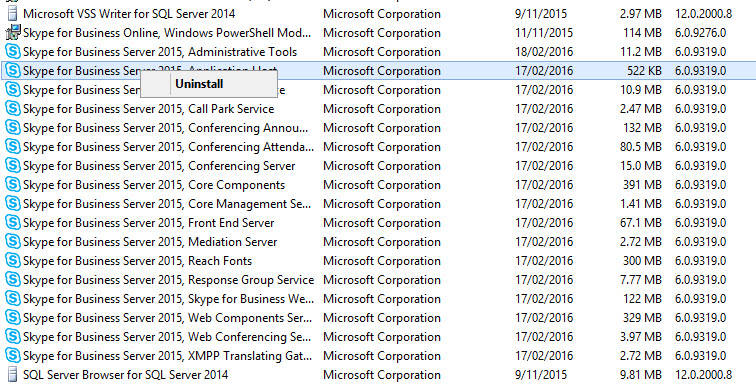Select Skype for Business Server 2015, Reach Fonts
This screenshot has width=756, height=386.
point(137,261)
